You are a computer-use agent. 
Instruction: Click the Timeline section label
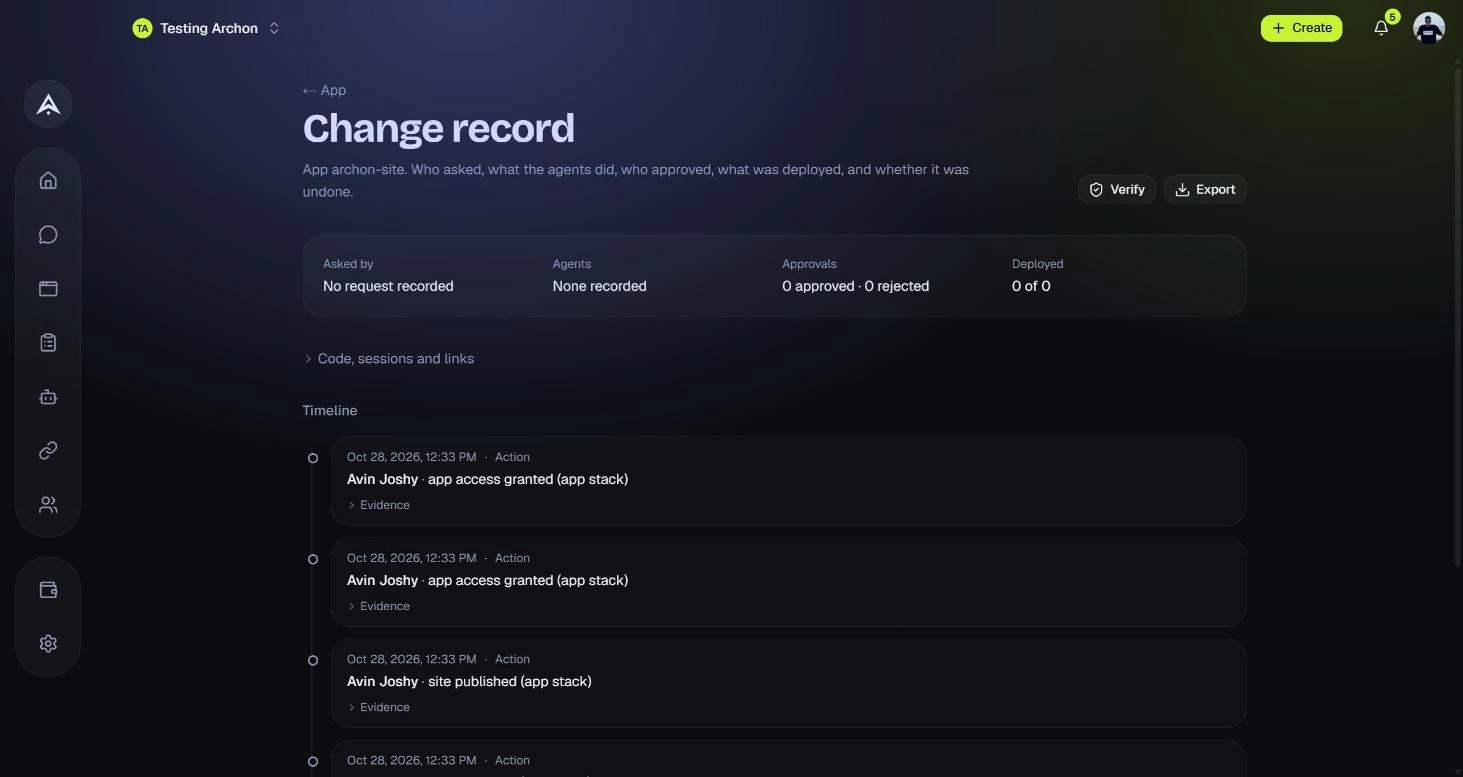(330, 411)
